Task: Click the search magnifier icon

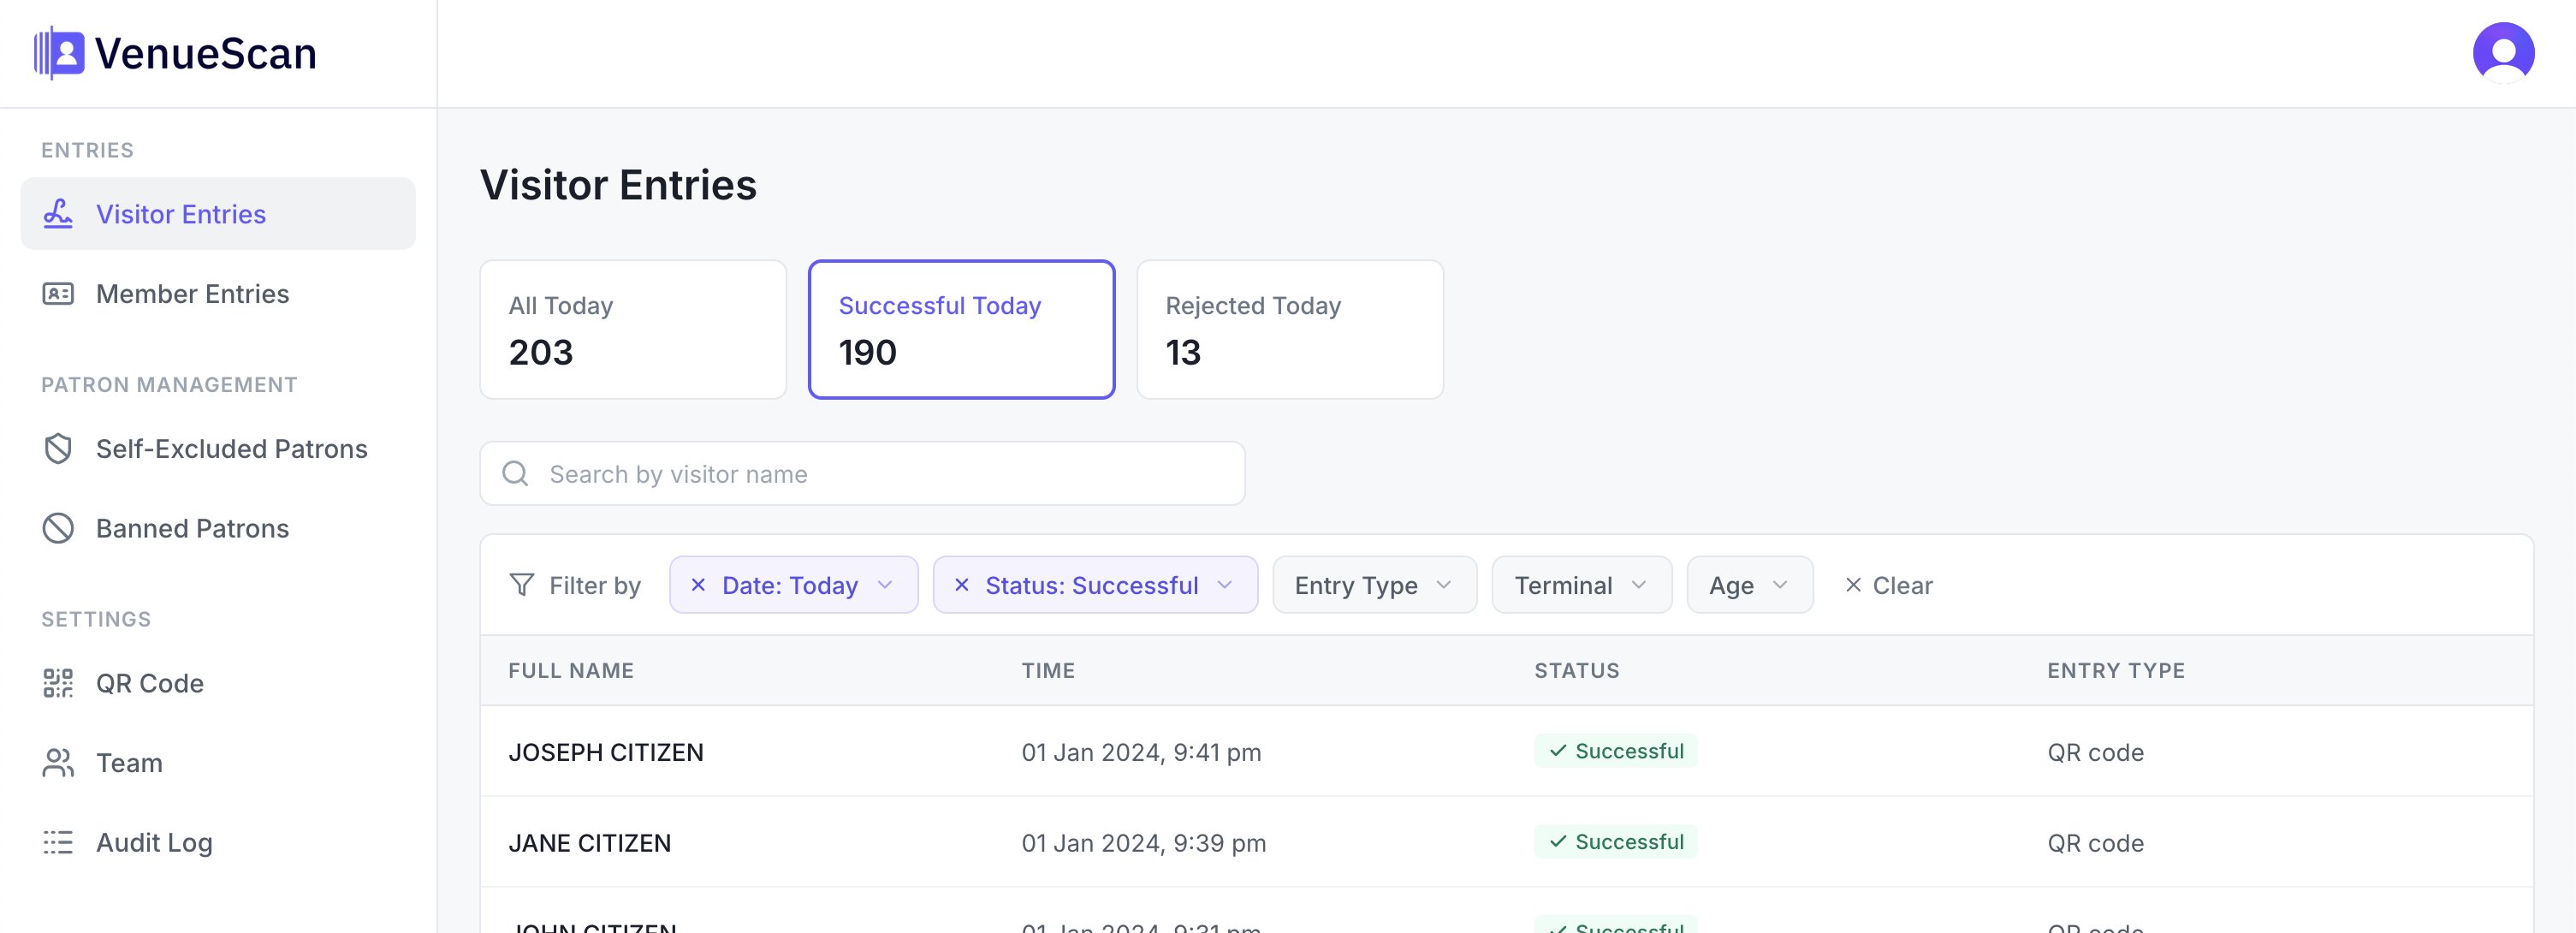Action: (x=515, y=473)
